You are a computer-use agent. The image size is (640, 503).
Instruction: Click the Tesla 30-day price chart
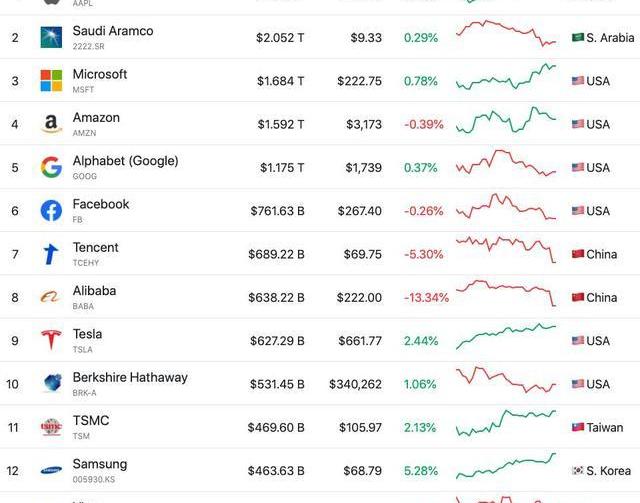pyautogui.click(x=506, y=337)
